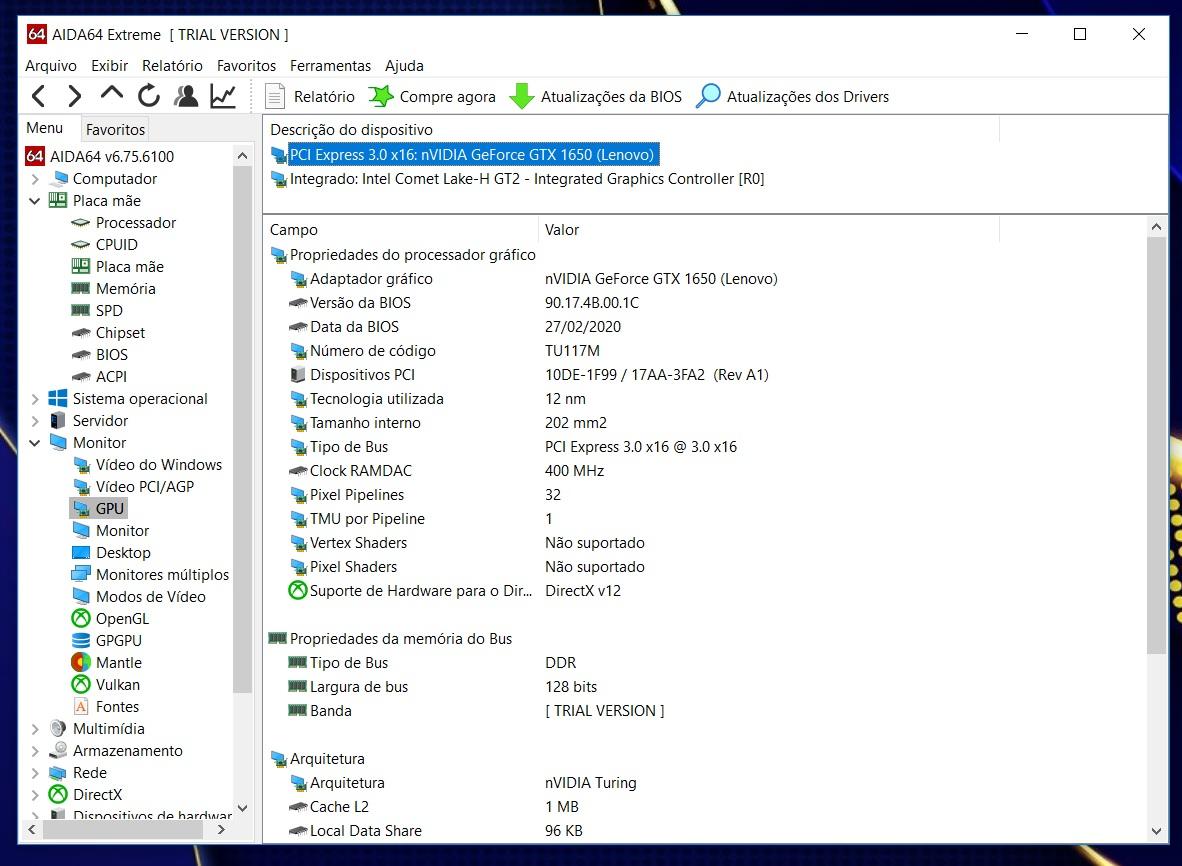Collapse the Placa mãe tree node

pyautogui.click(x=35, y=200)
